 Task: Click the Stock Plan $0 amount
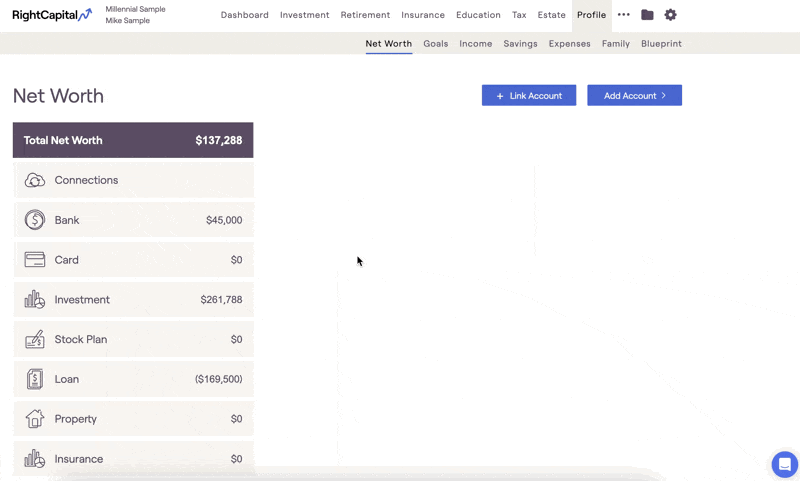(x=236, y=339)
